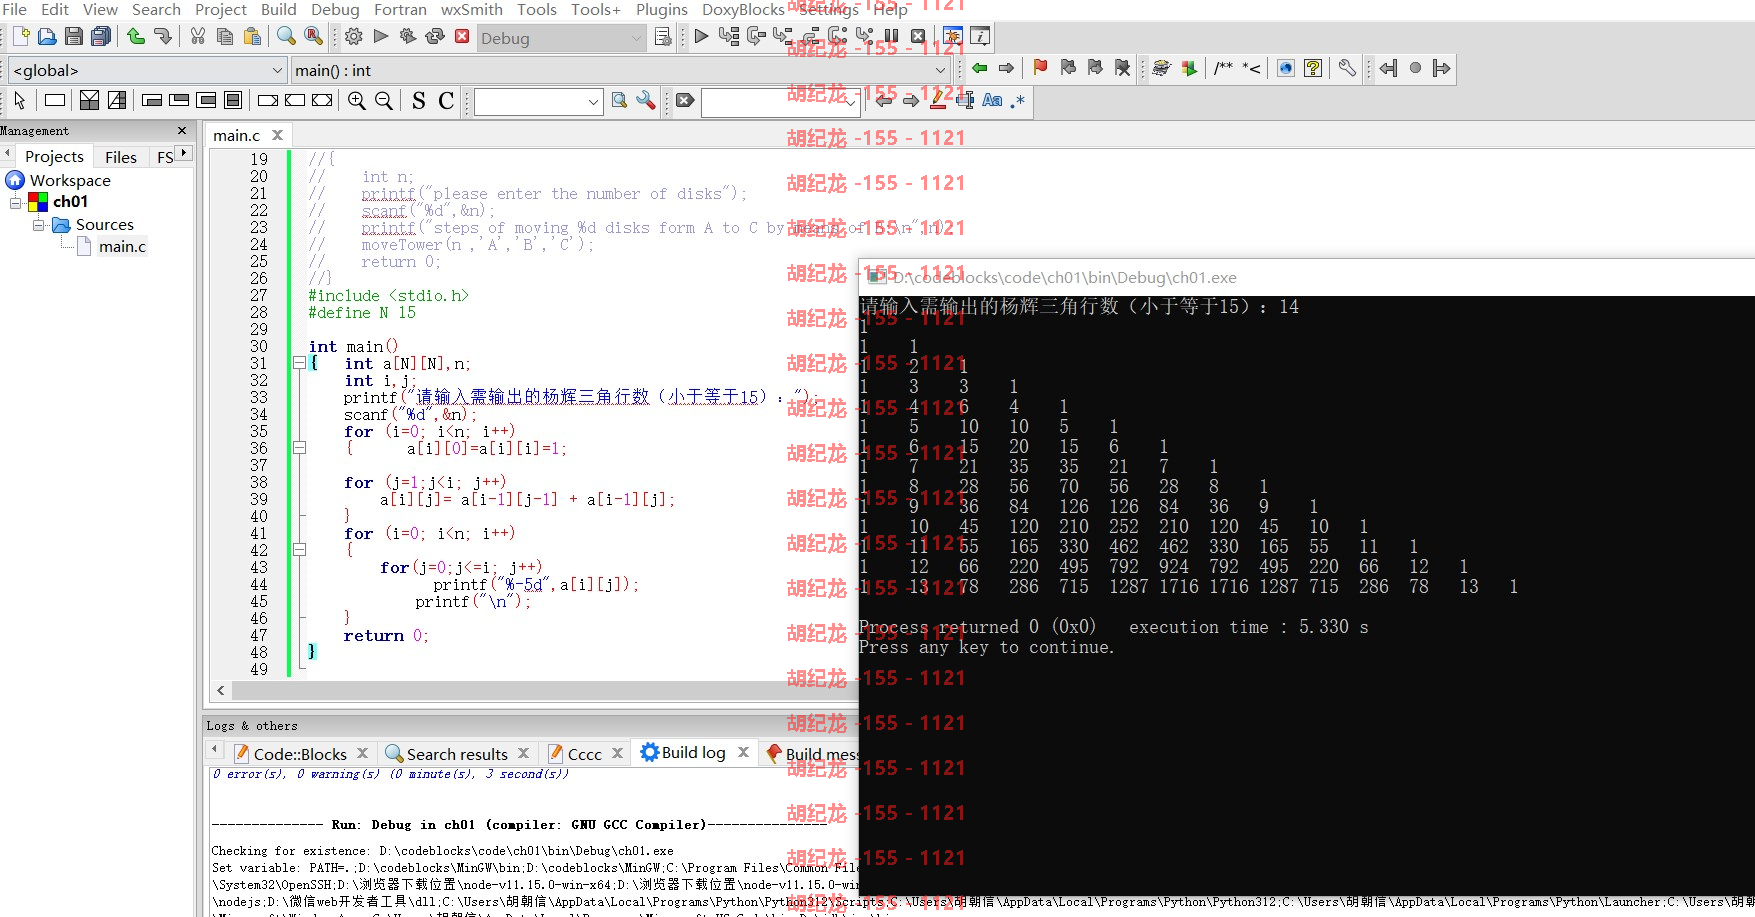1755x917 pixels.
Task: Undo the last edit
Action: (136, 37)
